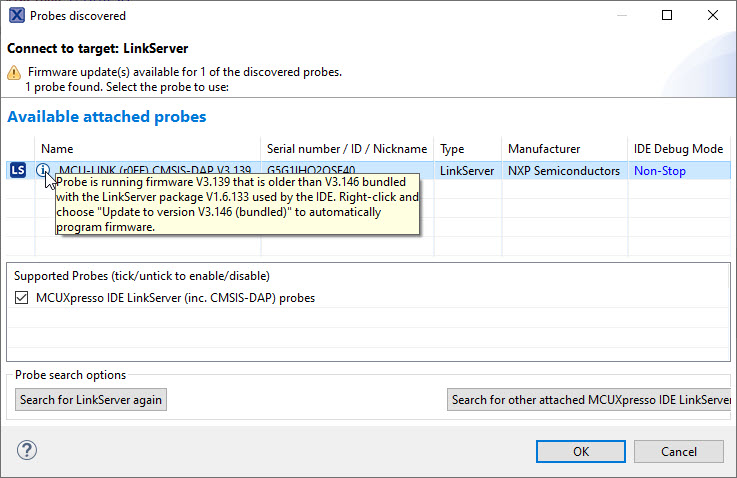Click the firmware info icon beside probe name
Screen dimensions: 737x478
(43, 170)
